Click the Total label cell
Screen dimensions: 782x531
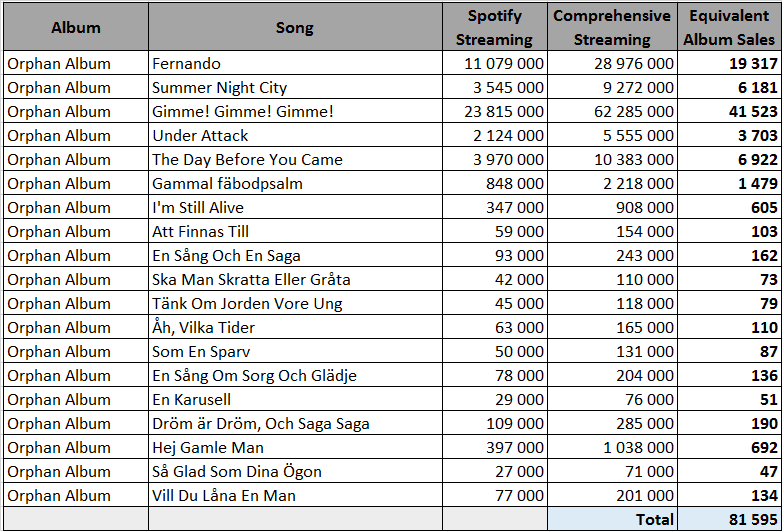click(x=612, y=519)
